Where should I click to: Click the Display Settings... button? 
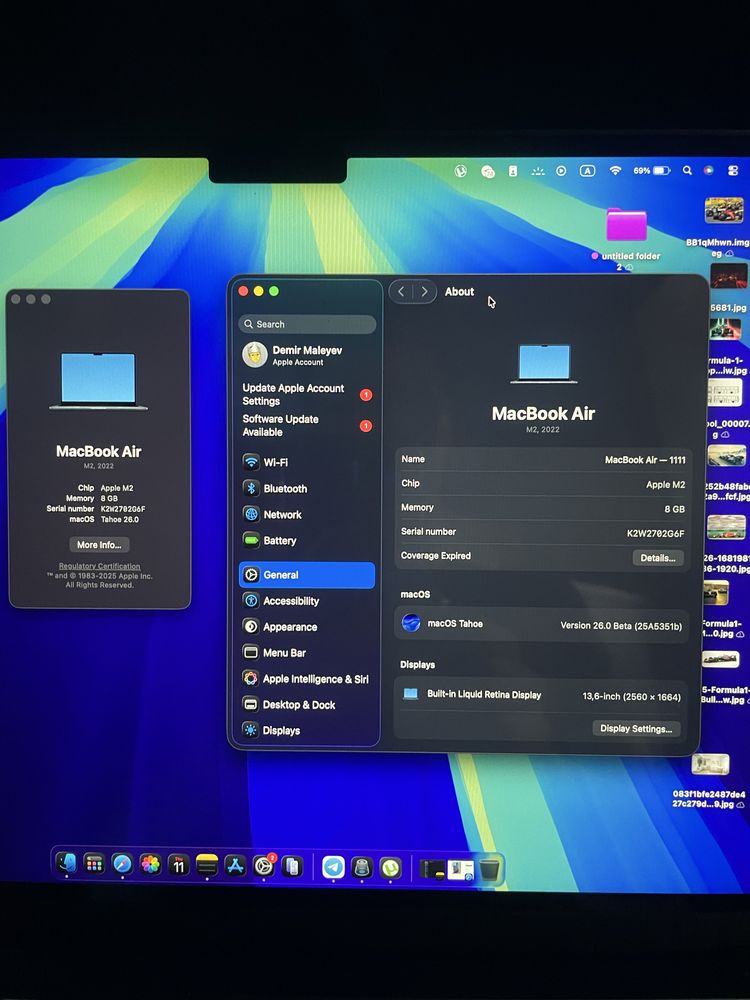(636, 728)
